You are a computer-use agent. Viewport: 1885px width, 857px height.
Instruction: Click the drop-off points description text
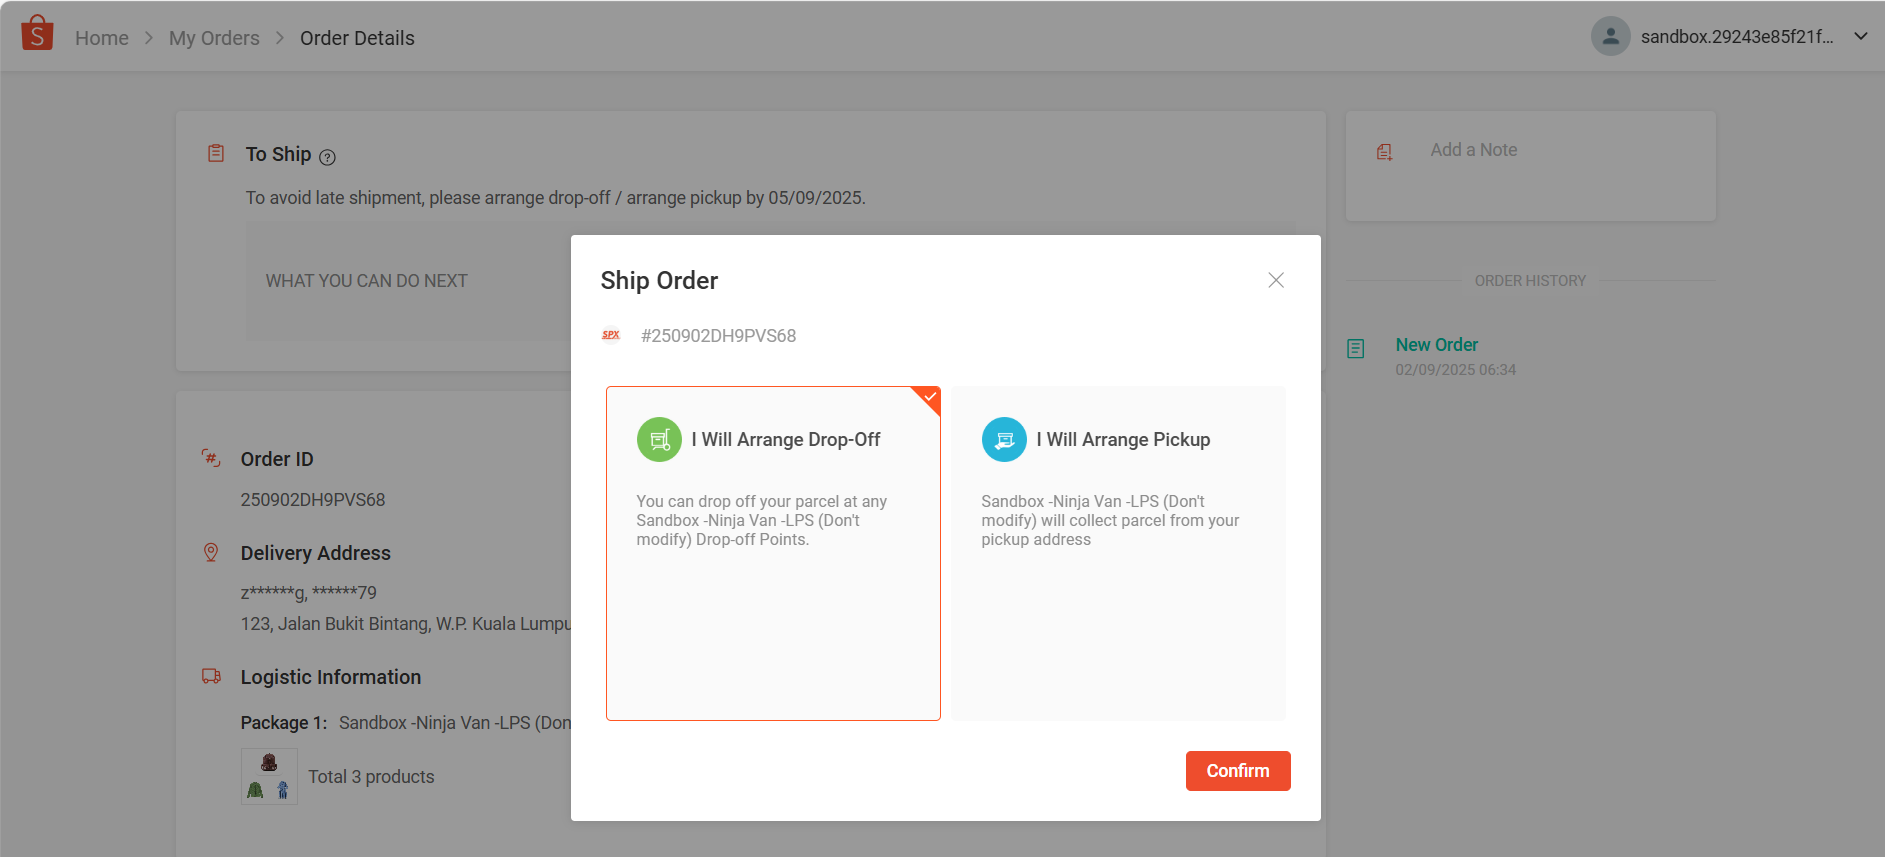click(x=762, y=520)
